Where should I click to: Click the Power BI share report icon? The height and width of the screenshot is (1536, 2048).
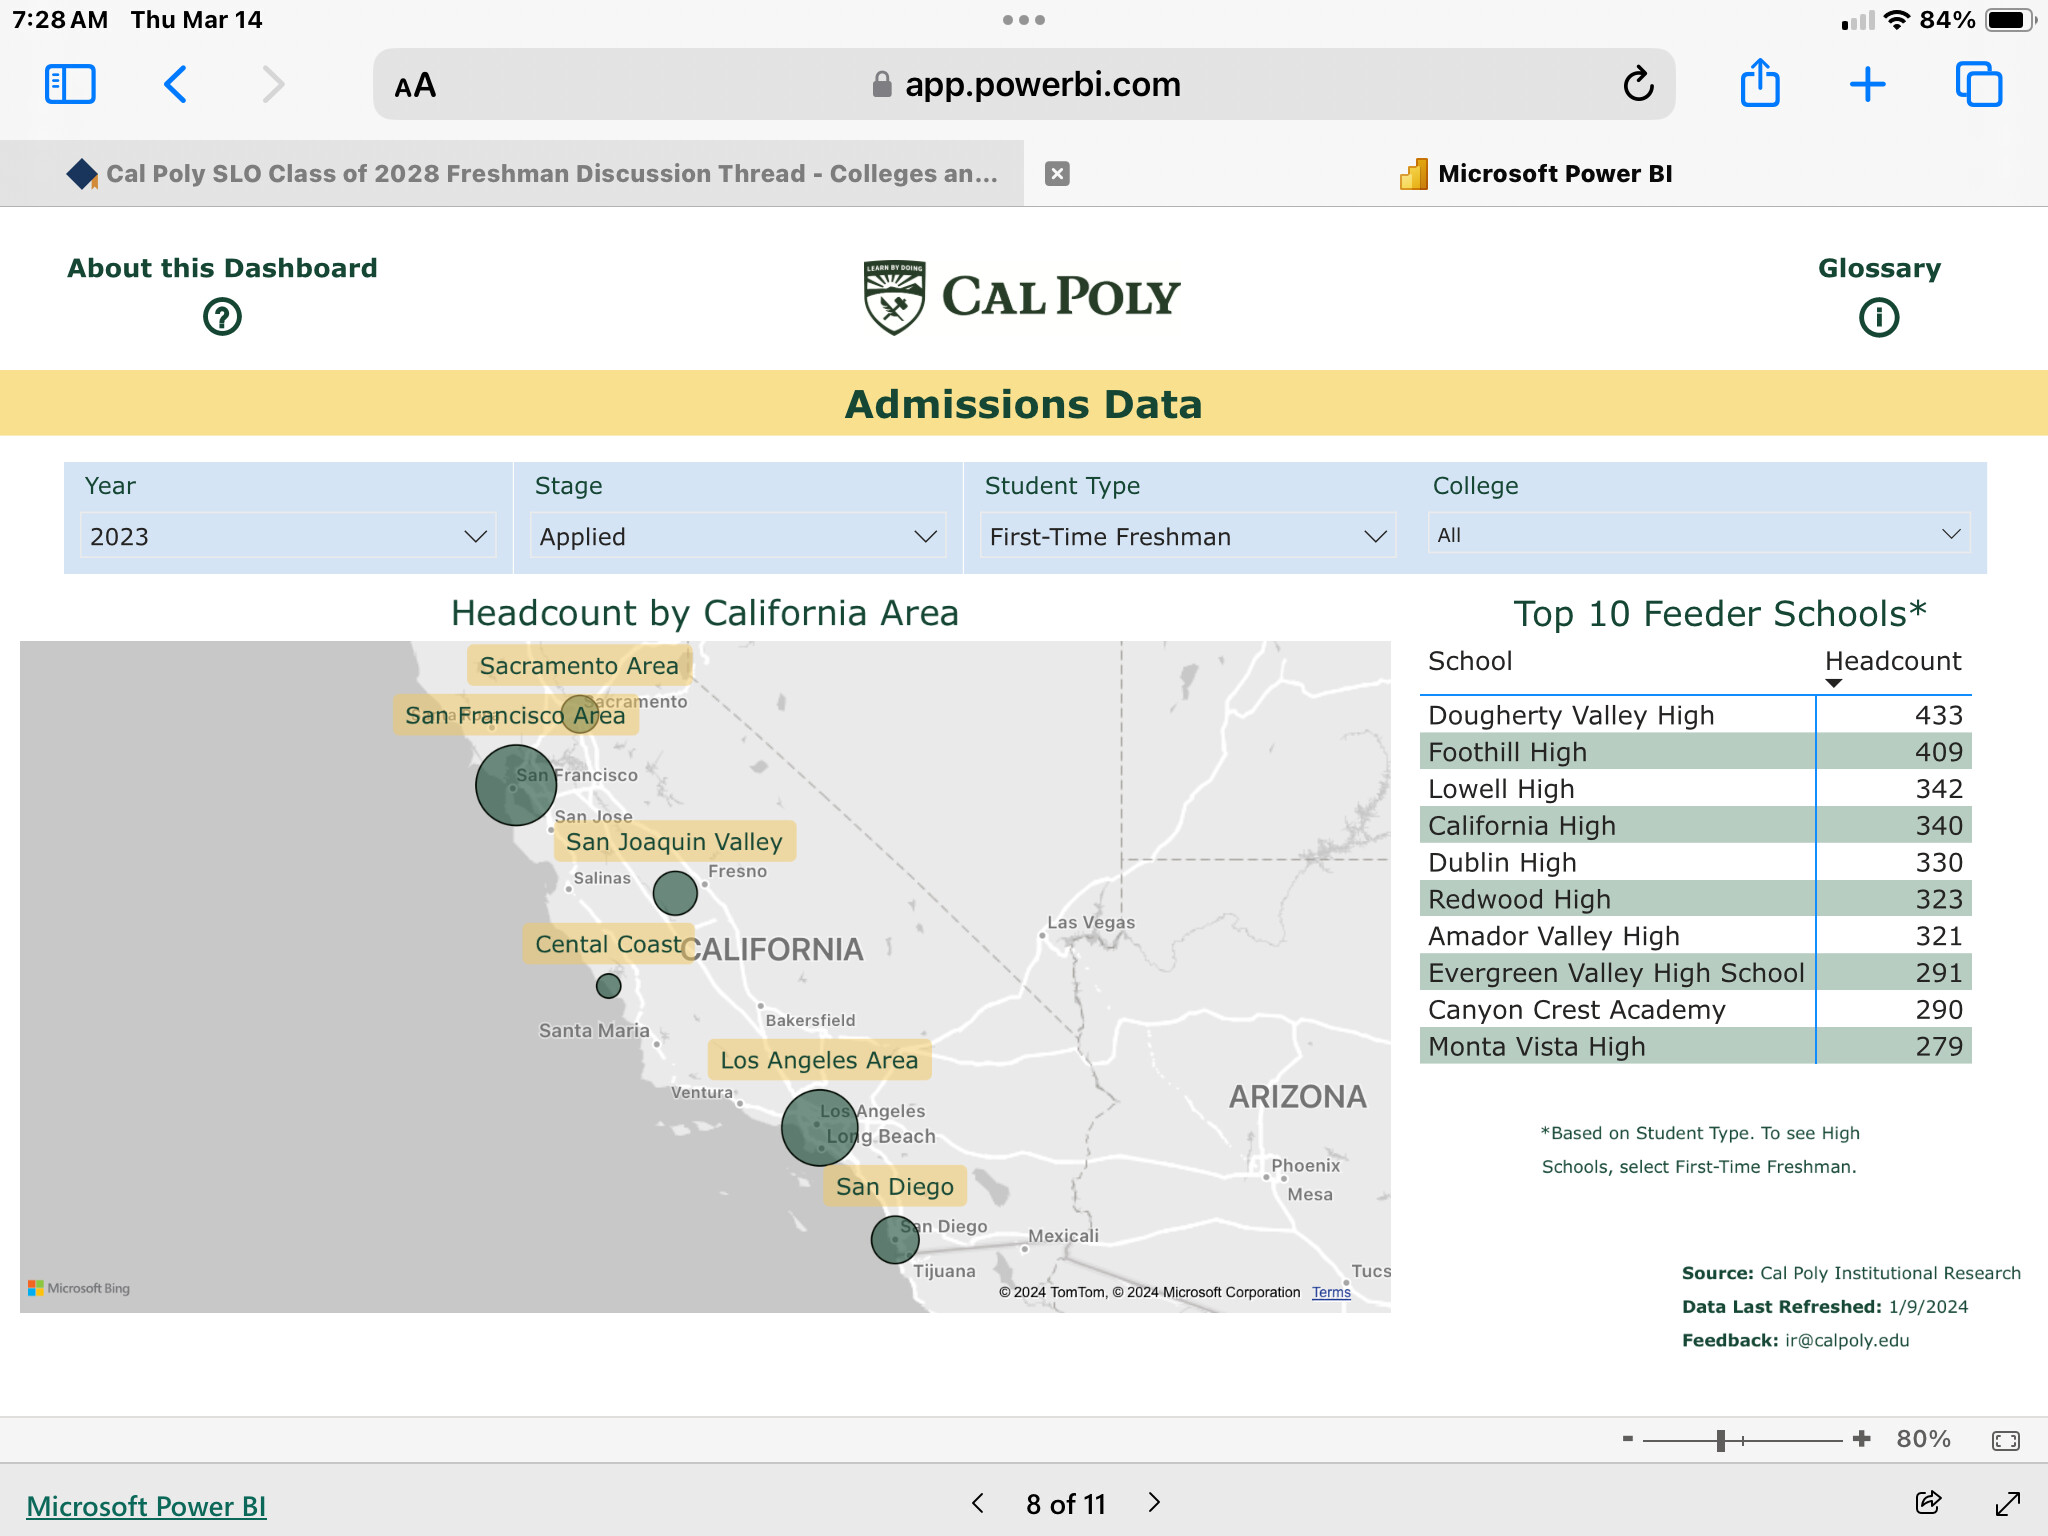click(x=1928, y=1502)
